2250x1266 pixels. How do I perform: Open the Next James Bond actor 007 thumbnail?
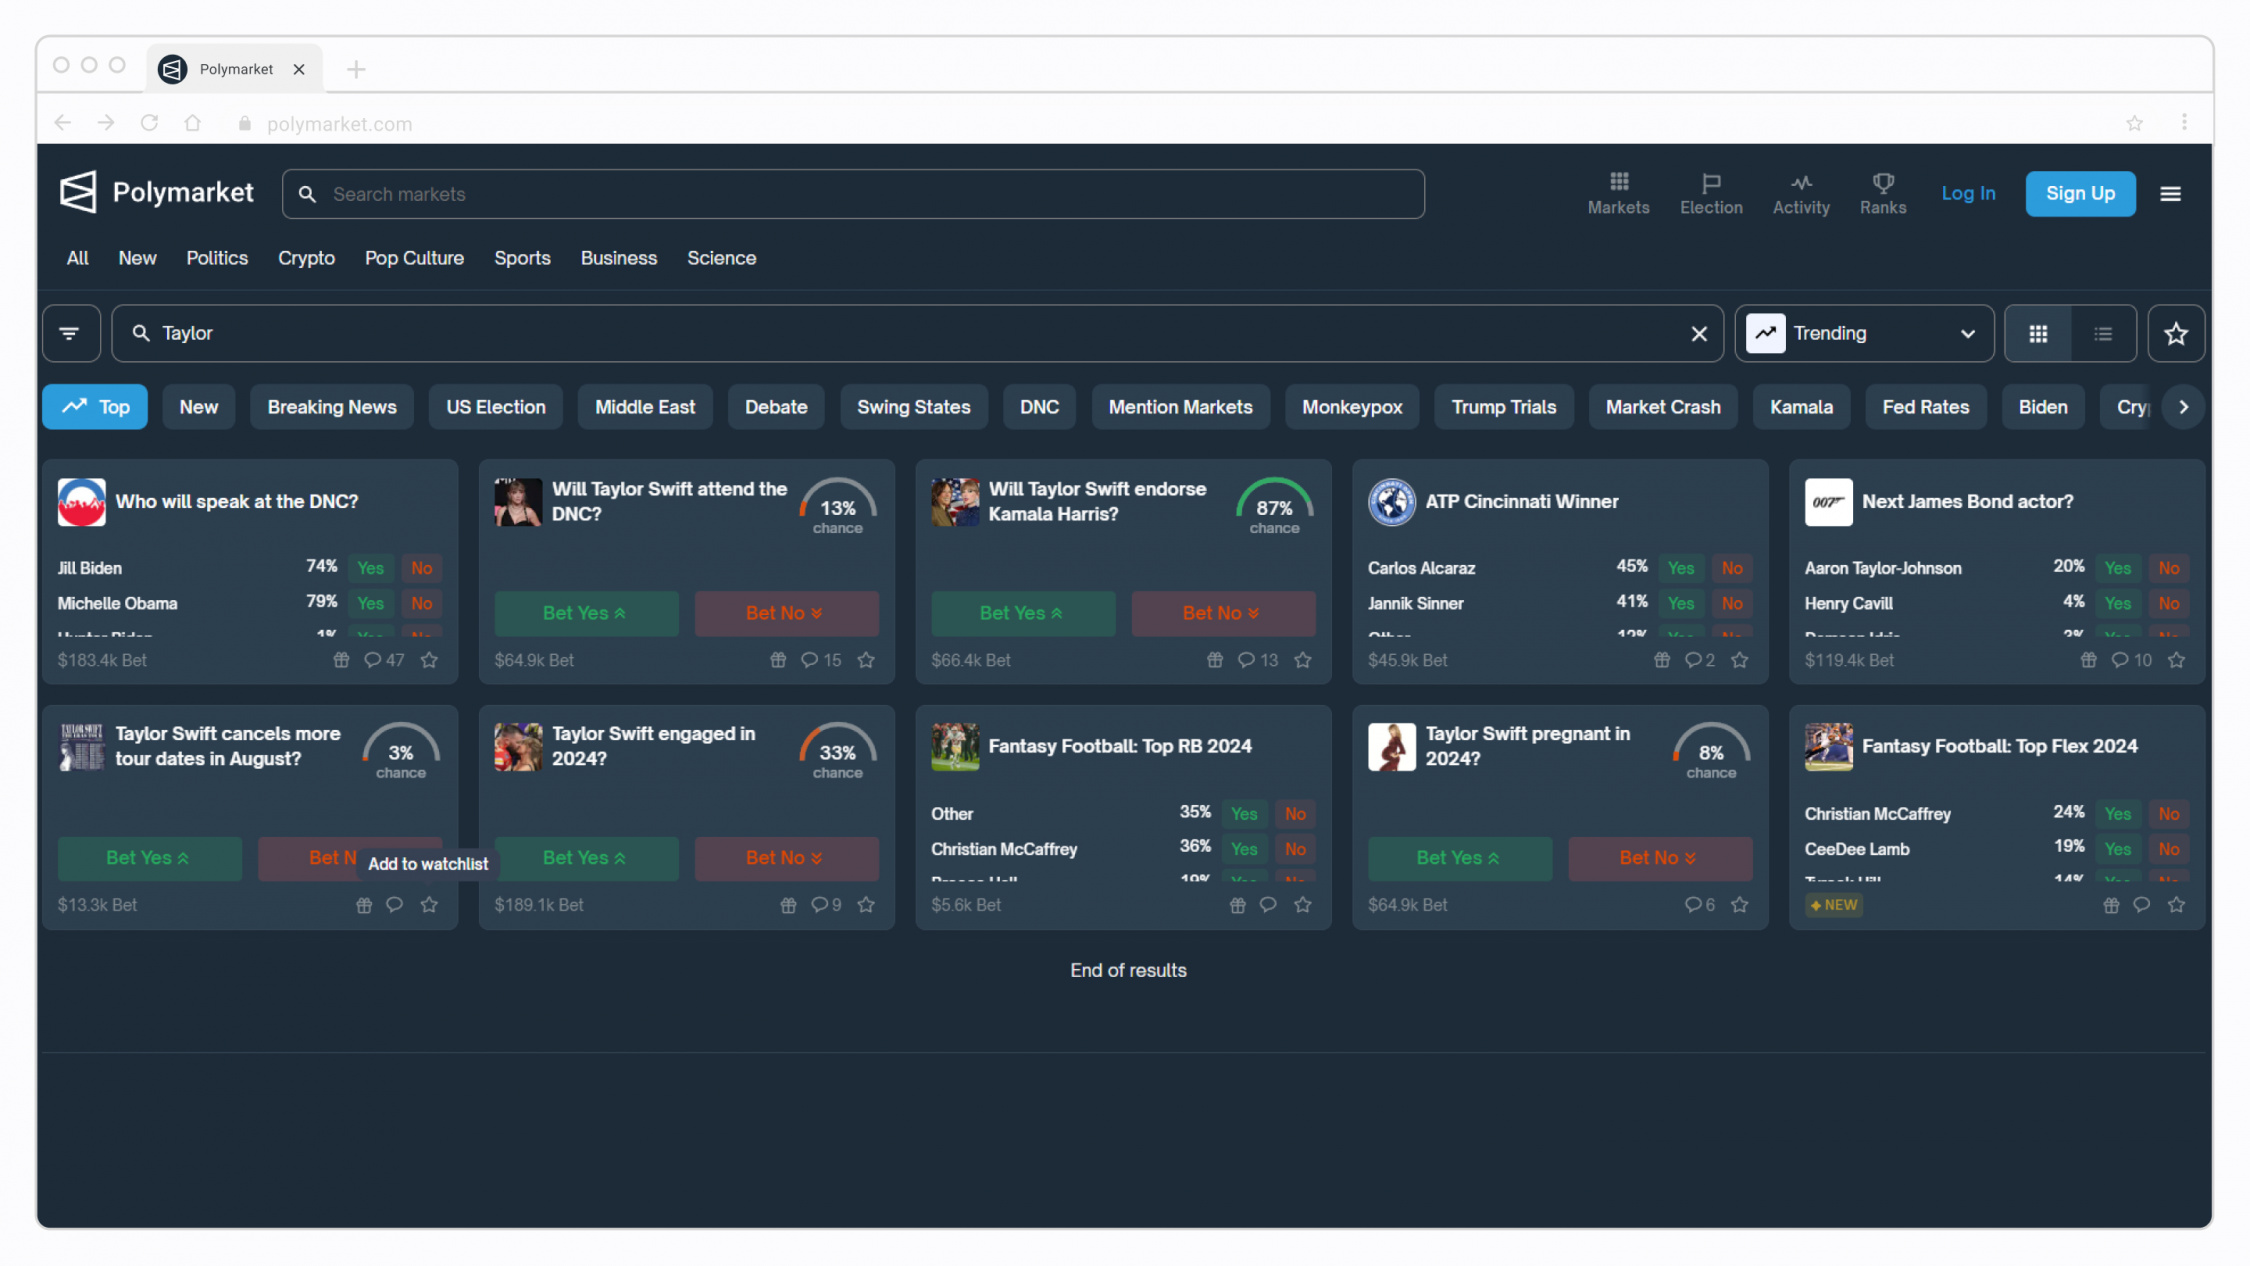pyautogui.click(x=1828, y=502)
